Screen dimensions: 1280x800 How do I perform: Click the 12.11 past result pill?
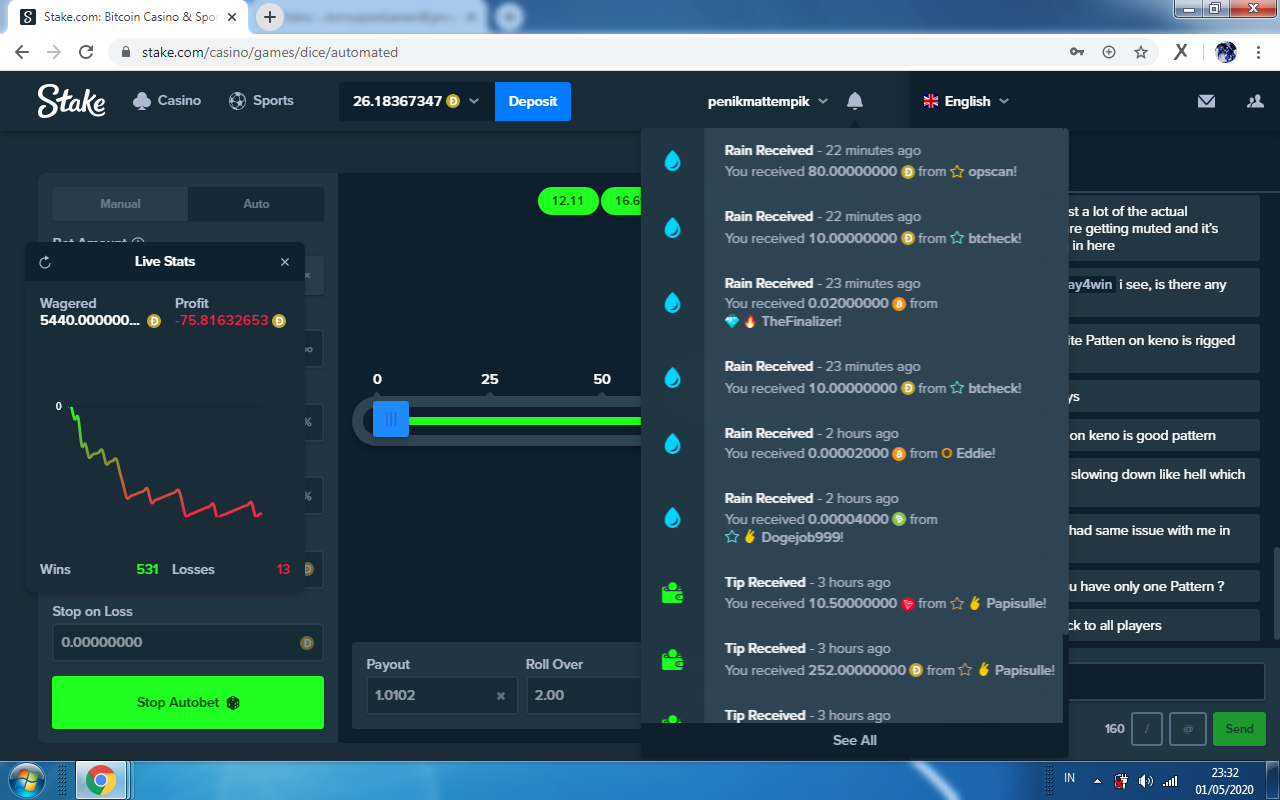[567, 201]
